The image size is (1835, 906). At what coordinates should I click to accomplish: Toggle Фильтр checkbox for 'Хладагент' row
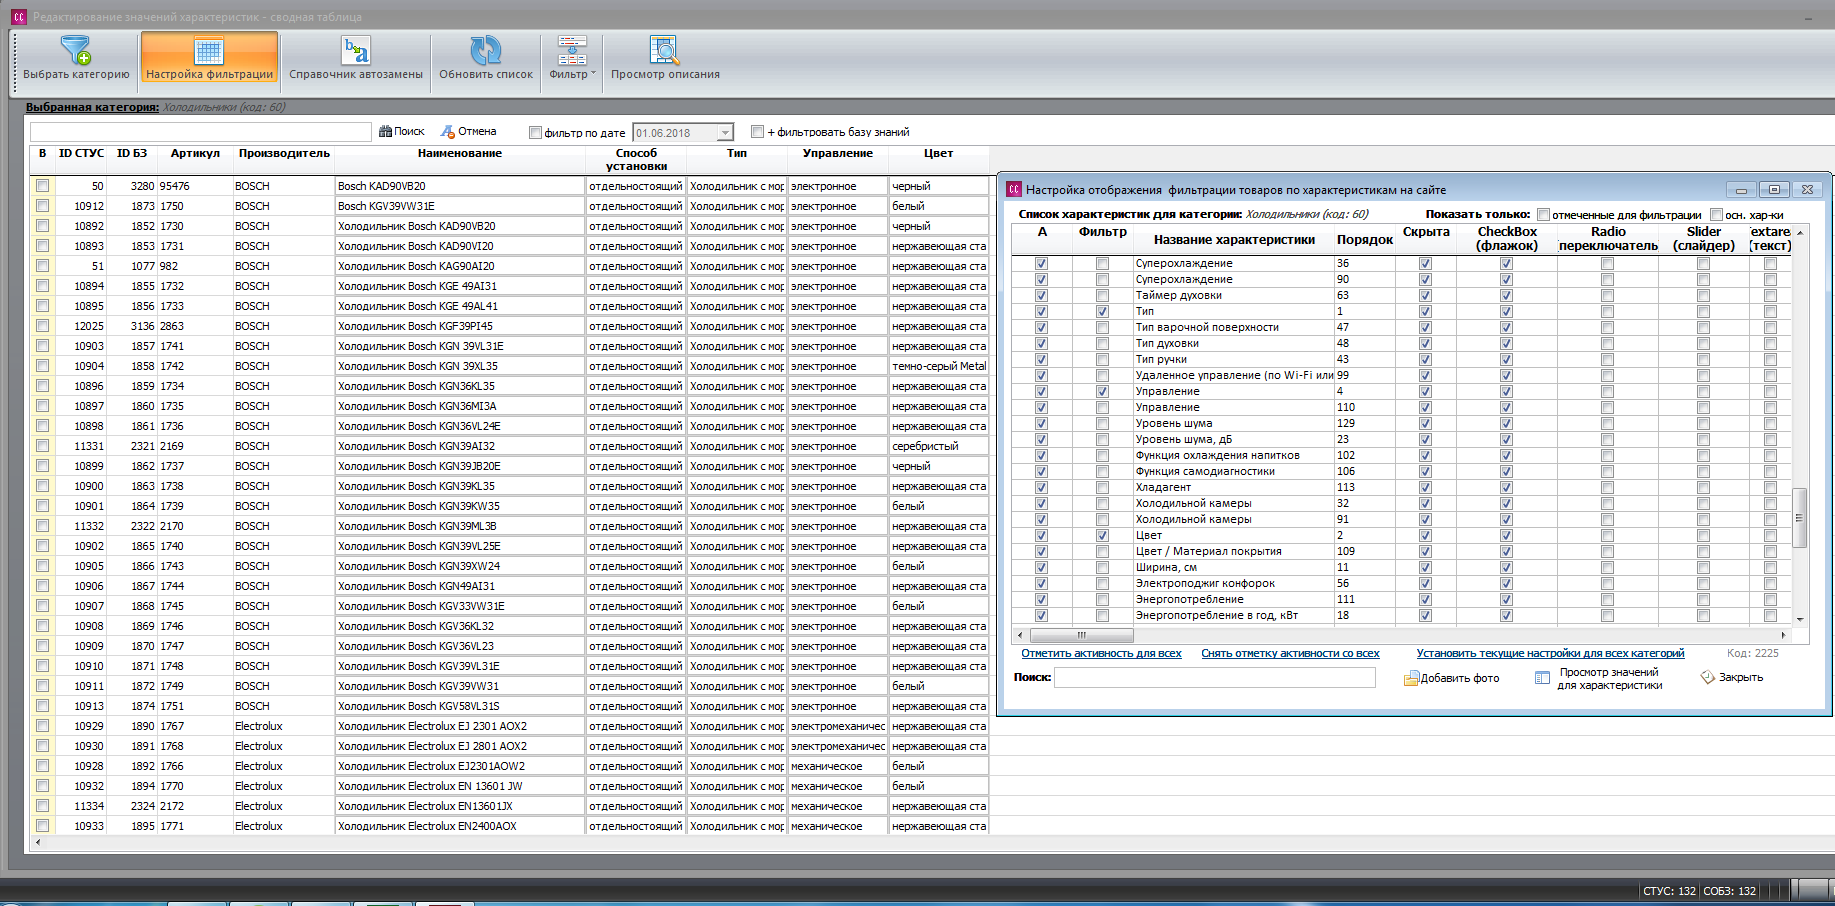[1102, 487]
